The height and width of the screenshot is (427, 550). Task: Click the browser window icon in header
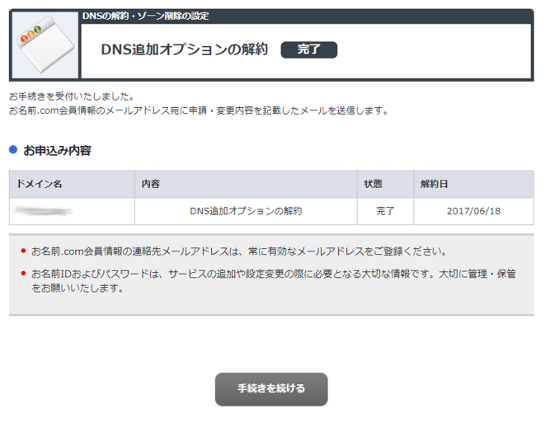click(x=45, y=45)
